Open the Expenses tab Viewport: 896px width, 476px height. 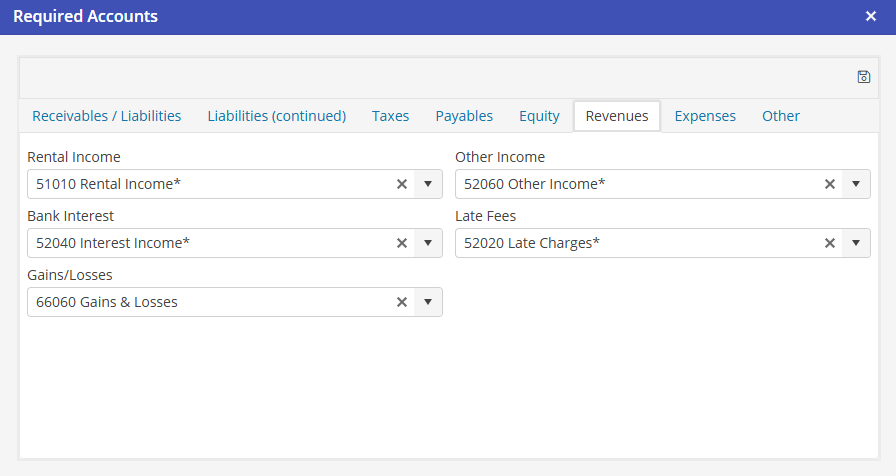[x=705, y=116]
